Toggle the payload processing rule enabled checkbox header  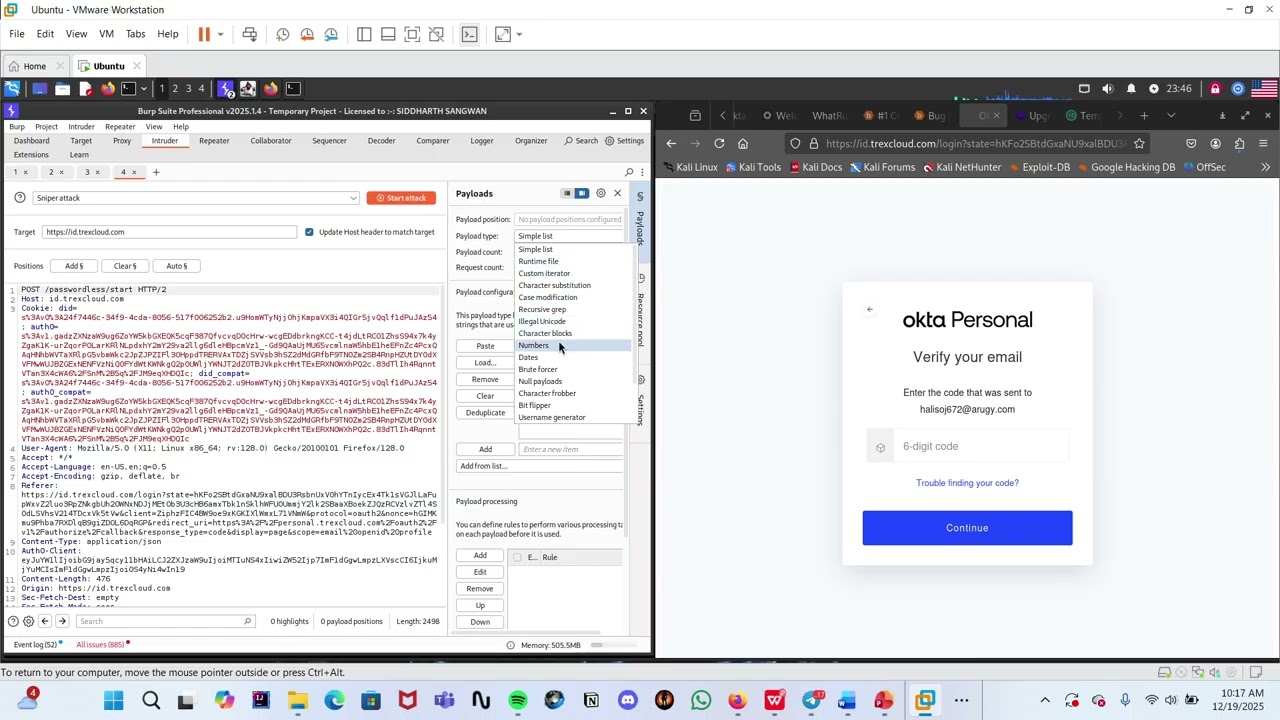(517, 557)
